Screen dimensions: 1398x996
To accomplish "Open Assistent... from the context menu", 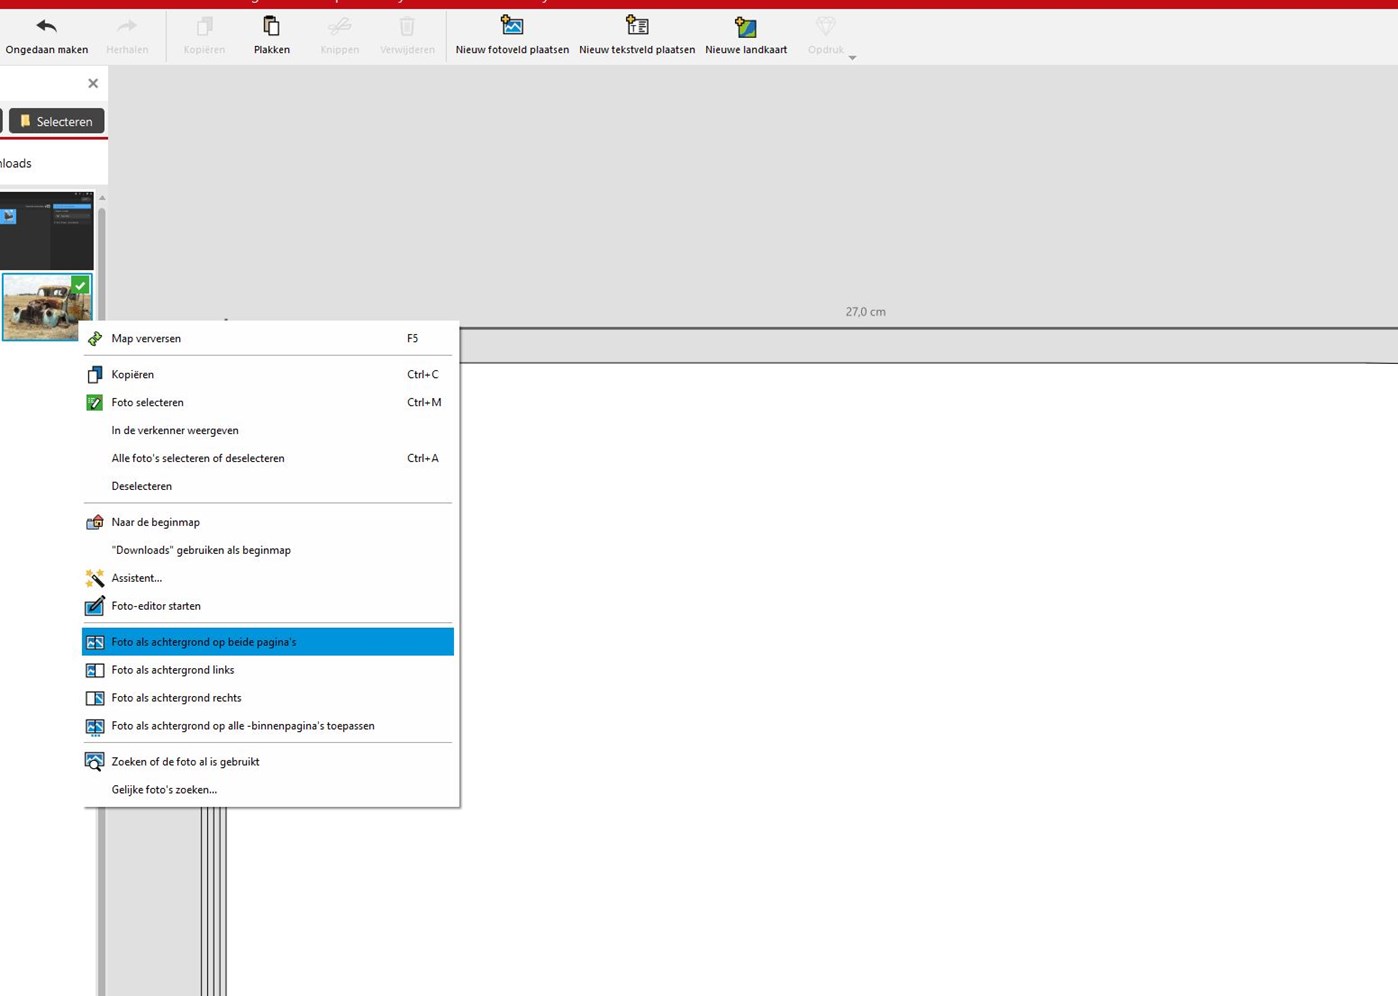I will (x=136, y=579).
